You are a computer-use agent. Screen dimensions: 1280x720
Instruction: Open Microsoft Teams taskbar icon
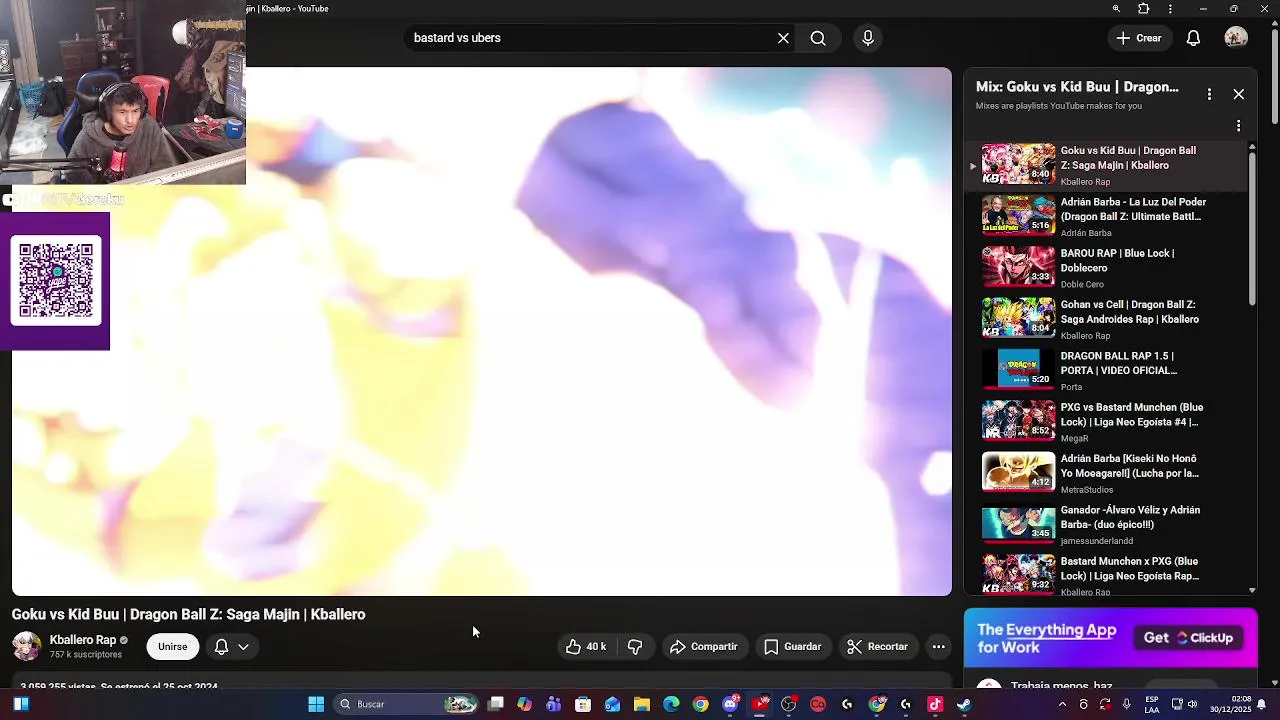click(x=554, y=704)
